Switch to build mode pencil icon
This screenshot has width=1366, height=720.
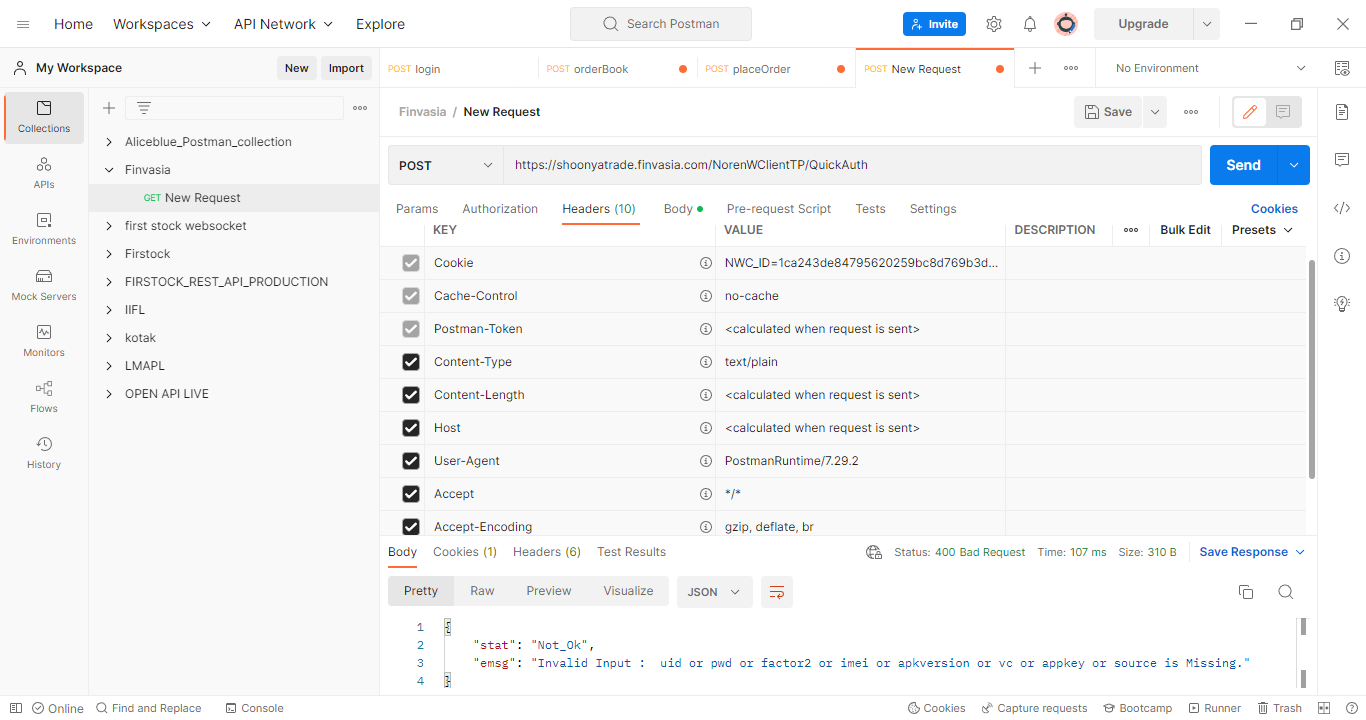coord(1249,112)
